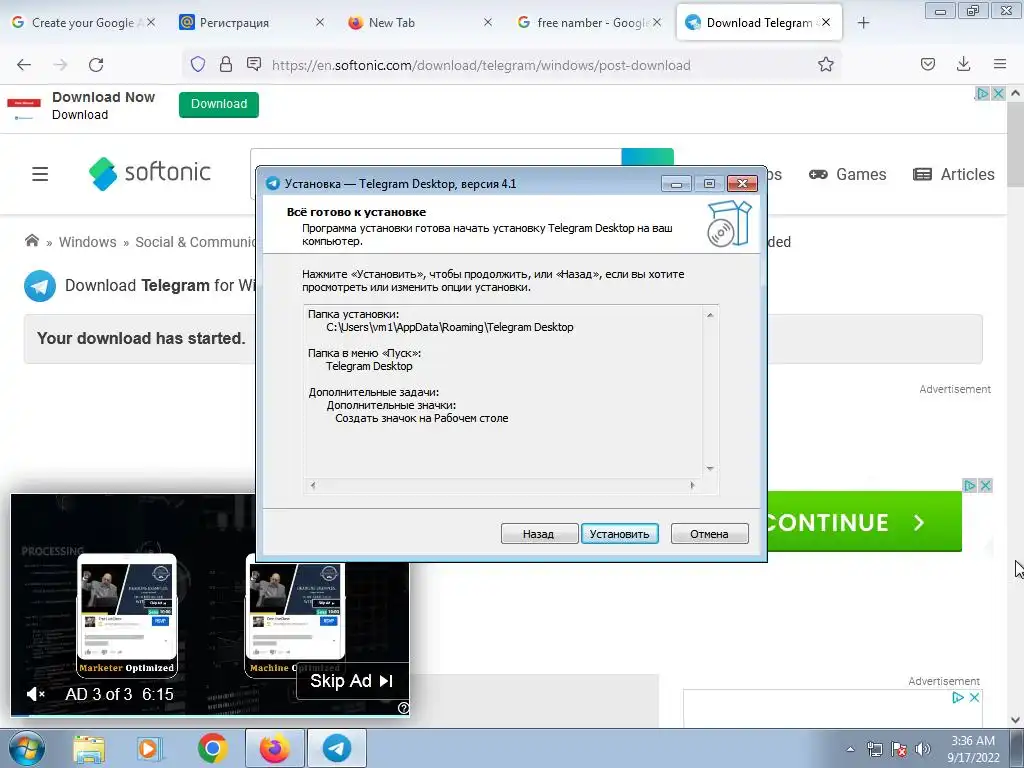Click the Softonic logo
Image resolution: width=1024 pixels, height=768 pixels.
pos(150,173)
